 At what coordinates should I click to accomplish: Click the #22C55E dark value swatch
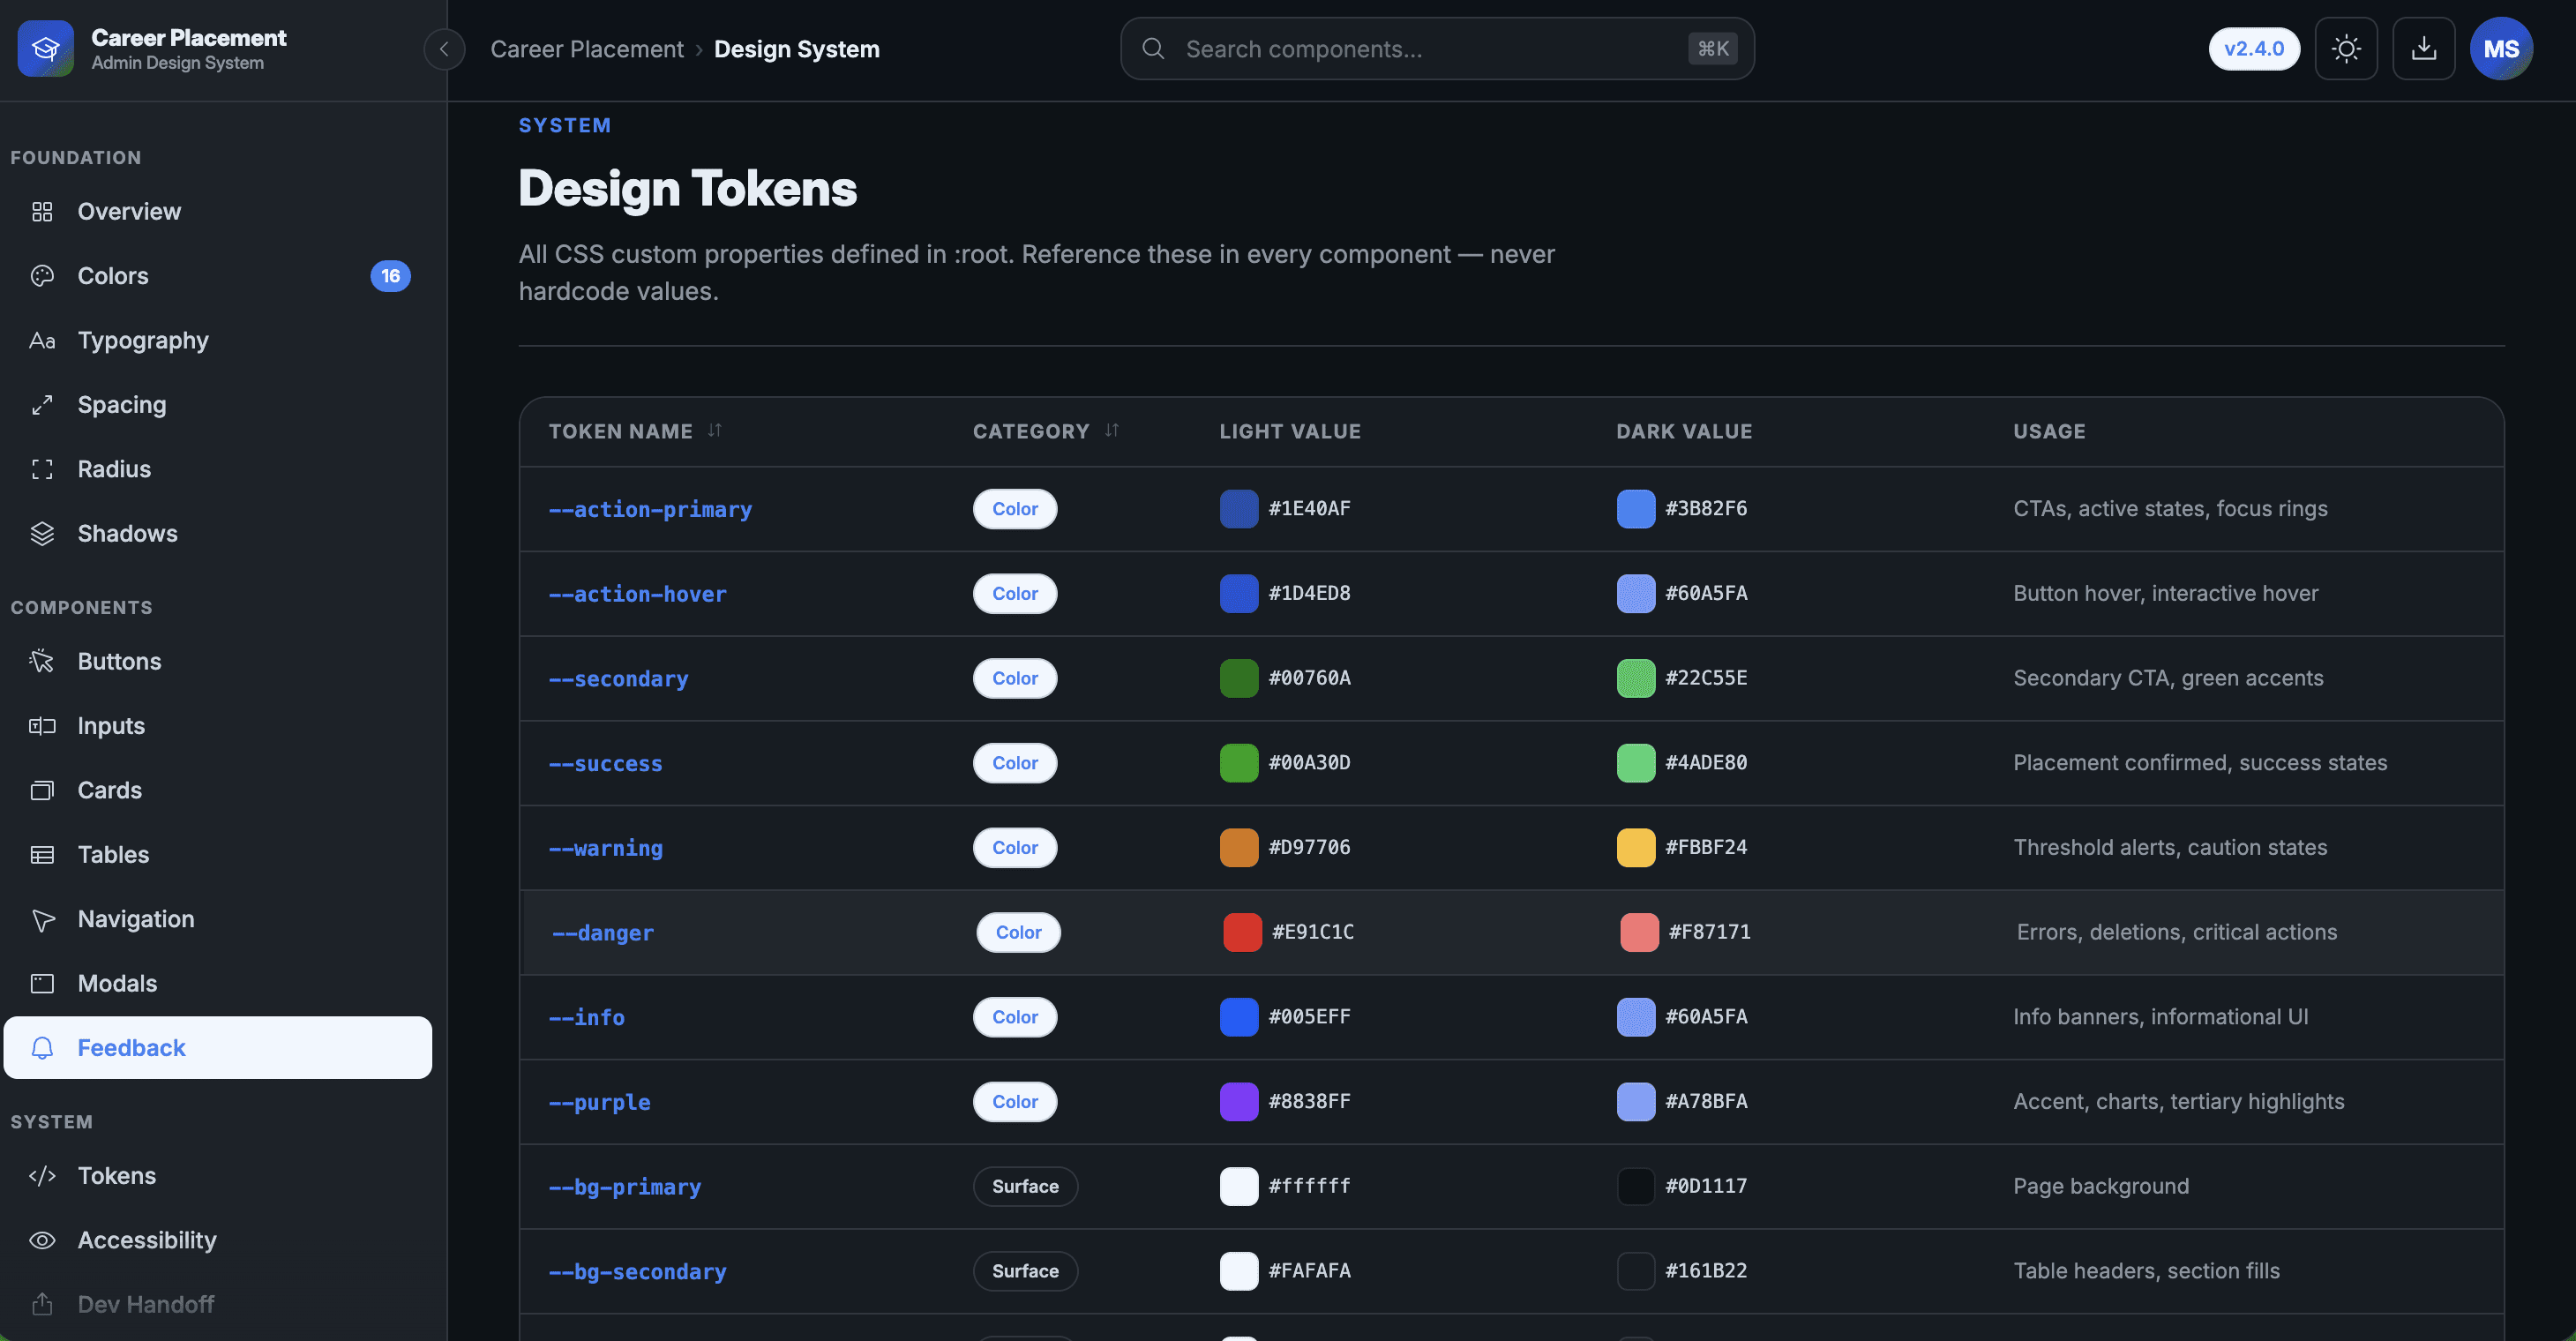(1636, 678)
